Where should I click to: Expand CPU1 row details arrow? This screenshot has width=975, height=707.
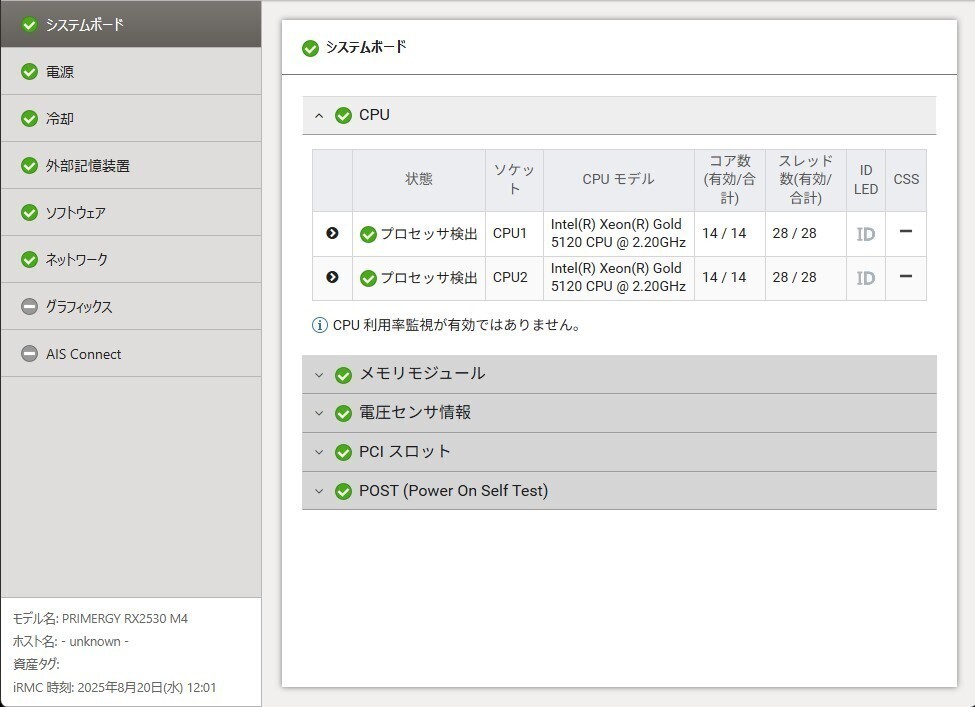pyautogui.click(x=332, y=233)
